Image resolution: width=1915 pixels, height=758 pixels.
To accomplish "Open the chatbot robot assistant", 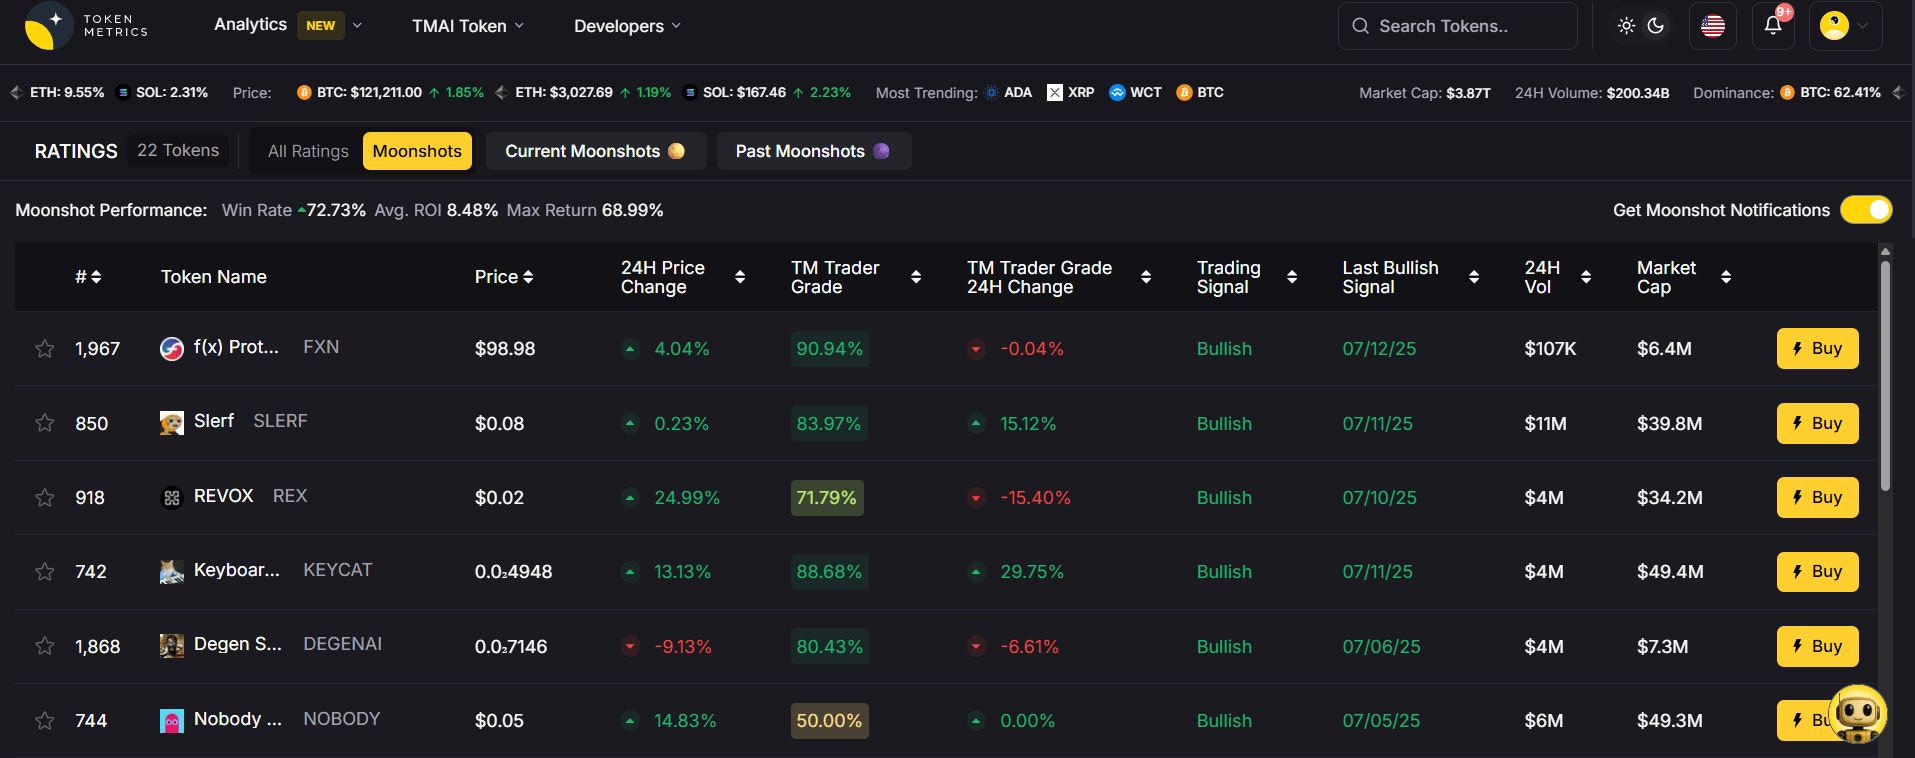I will pos(1857,713).
